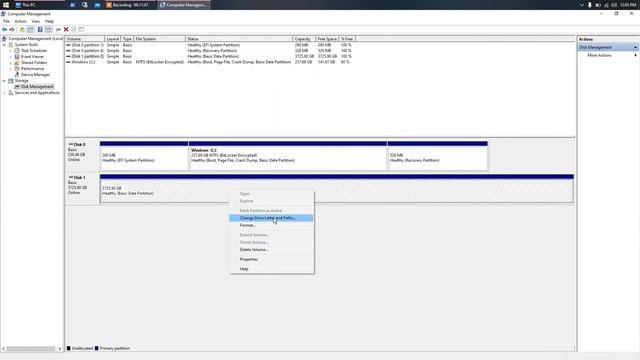Select the Shared Folders node icon
Viewport: 640px width, 360px height.
coord(17,63)
